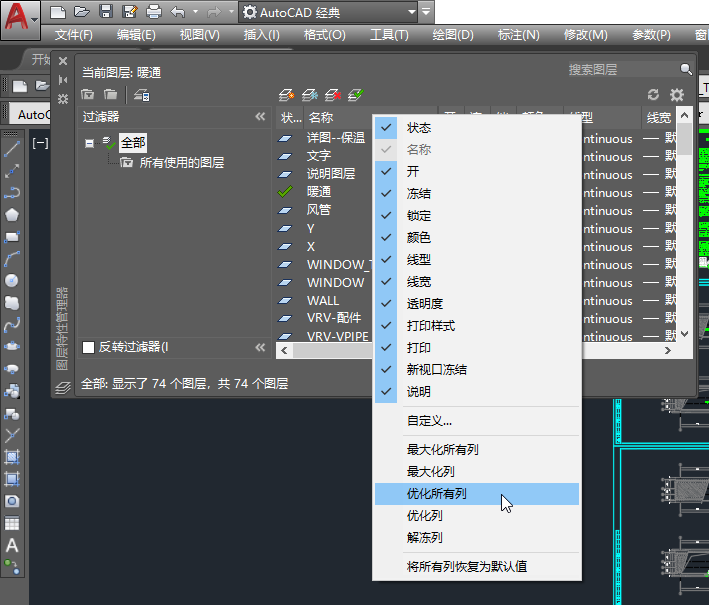Click in the 搜索图层 search field
The height and width of the screenshot is (605, 709).
622,69
